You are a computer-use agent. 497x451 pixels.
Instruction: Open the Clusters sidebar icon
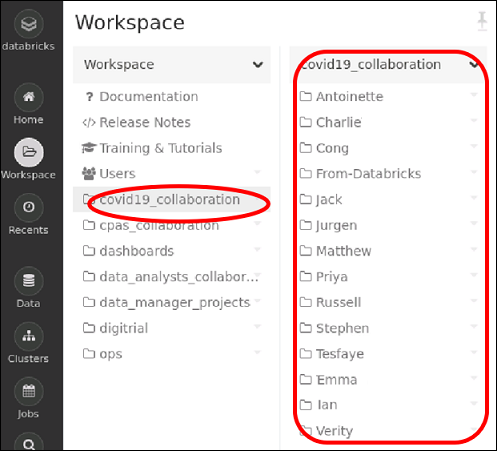[x=29, y=336]
